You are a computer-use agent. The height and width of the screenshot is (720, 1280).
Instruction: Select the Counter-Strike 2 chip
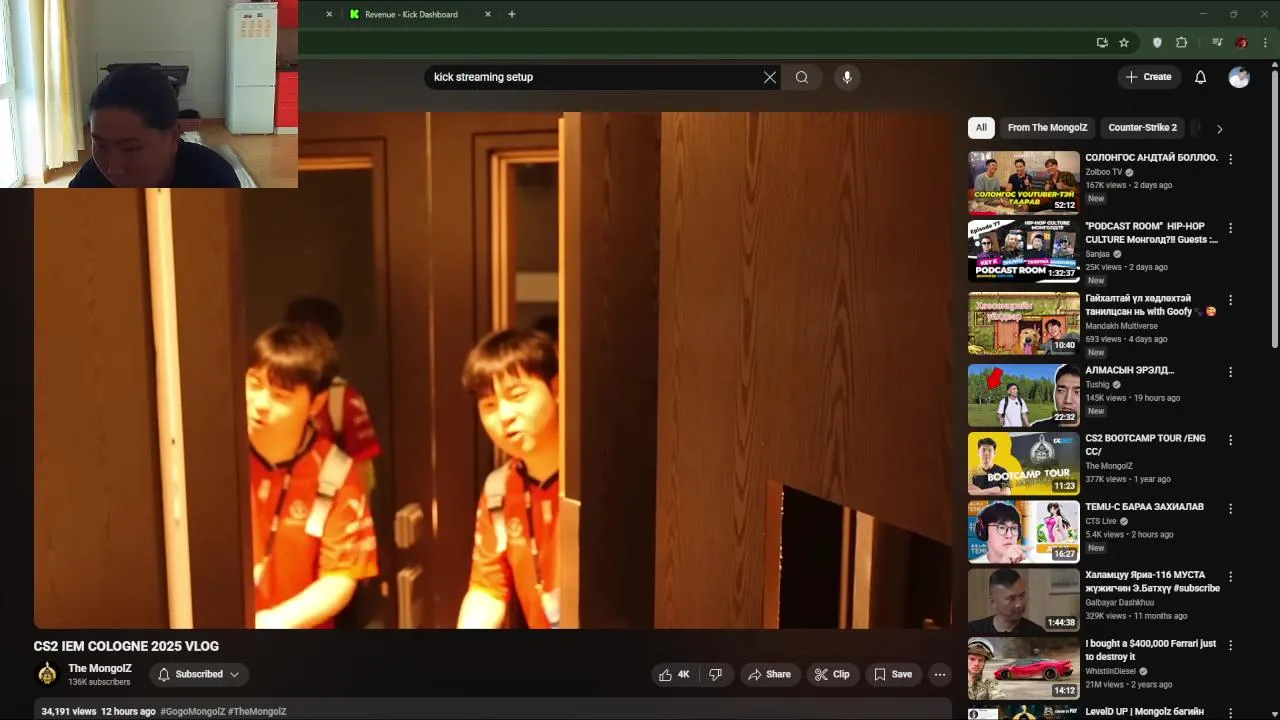click(1143, 128)
